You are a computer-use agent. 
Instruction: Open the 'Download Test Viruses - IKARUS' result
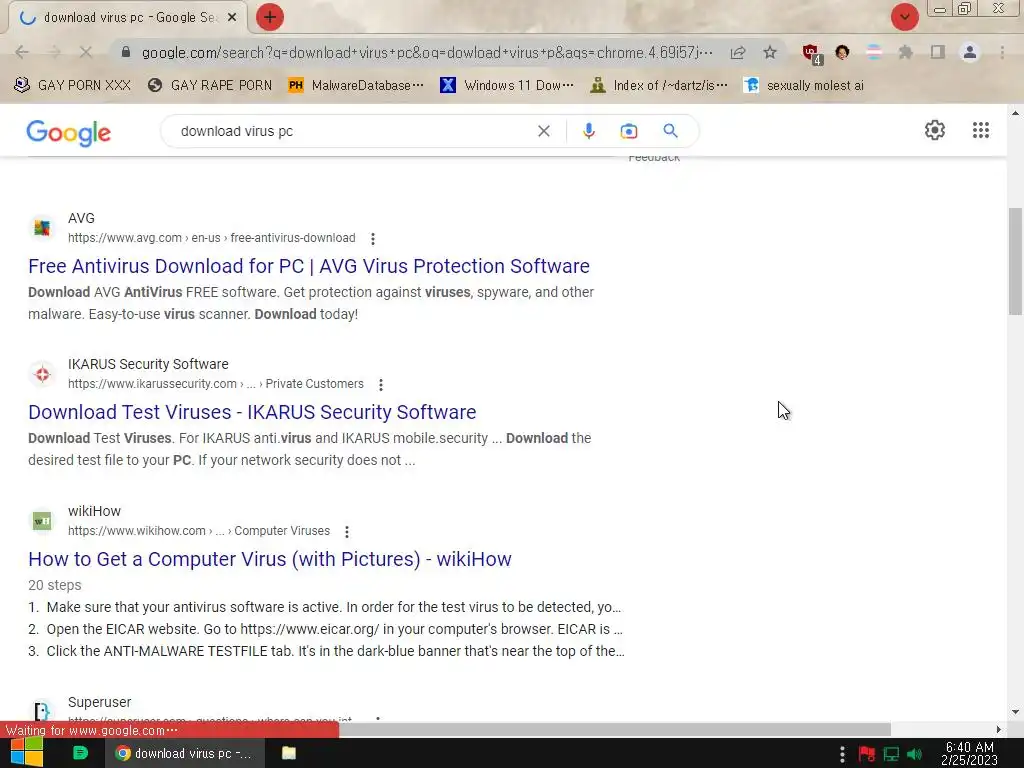click(x=252, y=413)
